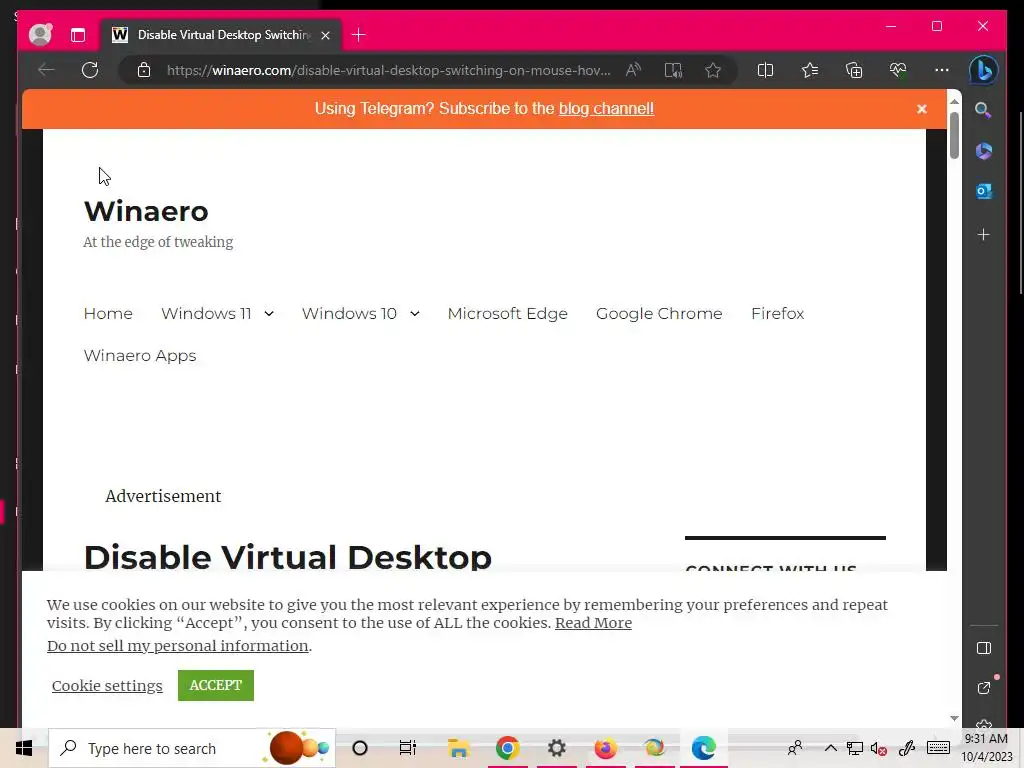Switch to Microsoft Edge on taskbar

point(703,748)
